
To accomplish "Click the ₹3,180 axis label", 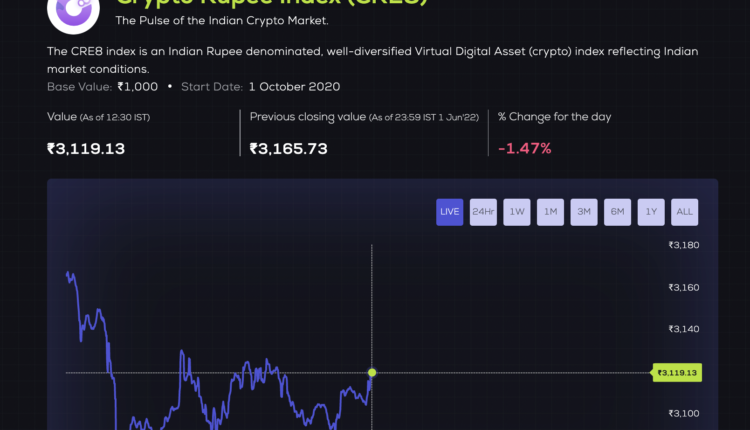I will pos(683,245).
